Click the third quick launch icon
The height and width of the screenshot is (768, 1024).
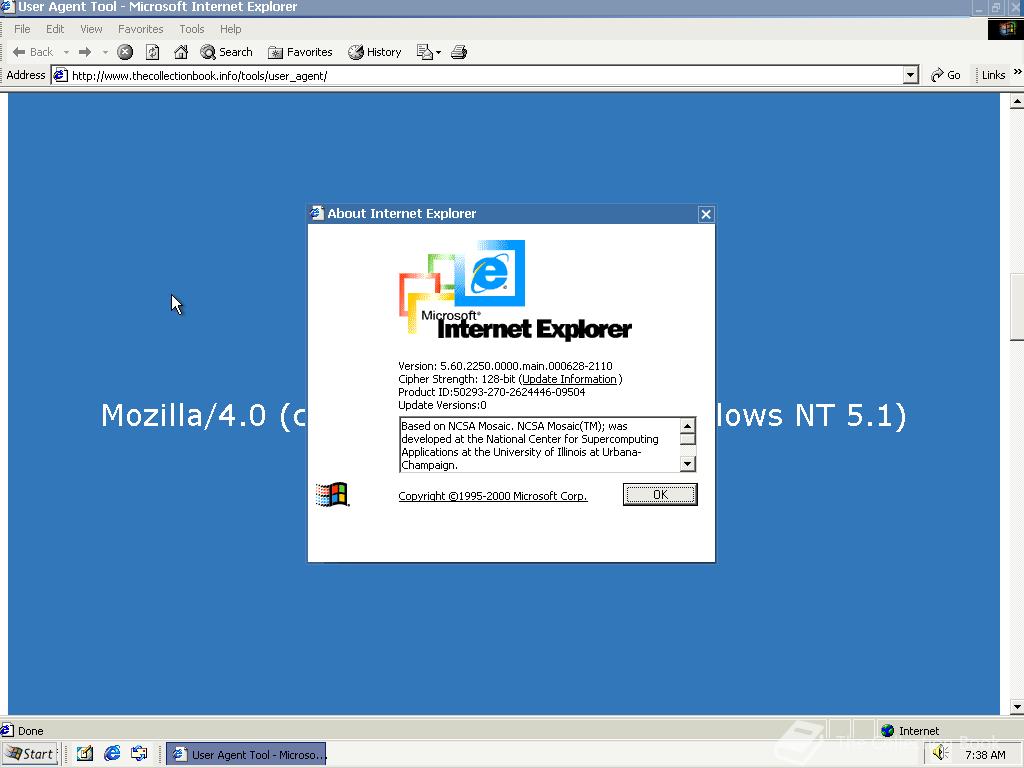click(138, 754)
